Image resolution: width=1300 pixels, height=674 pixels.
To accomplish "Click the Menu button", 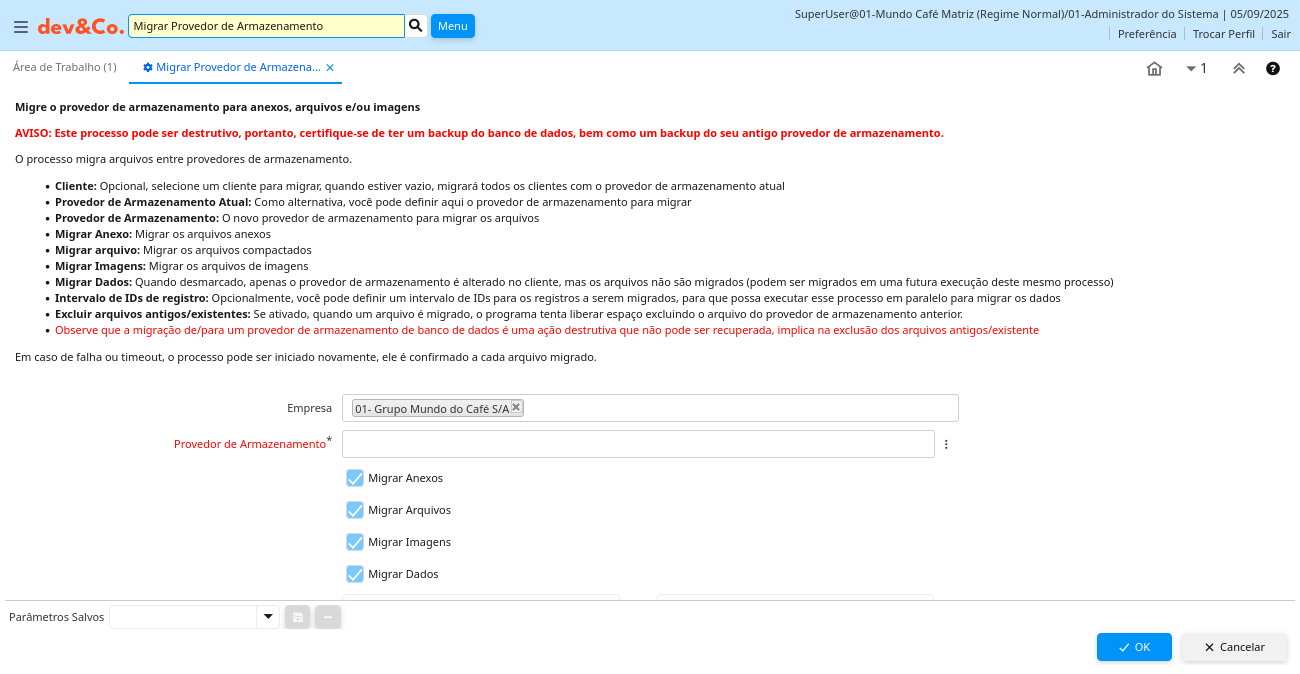I will click(x=453, y=26).
